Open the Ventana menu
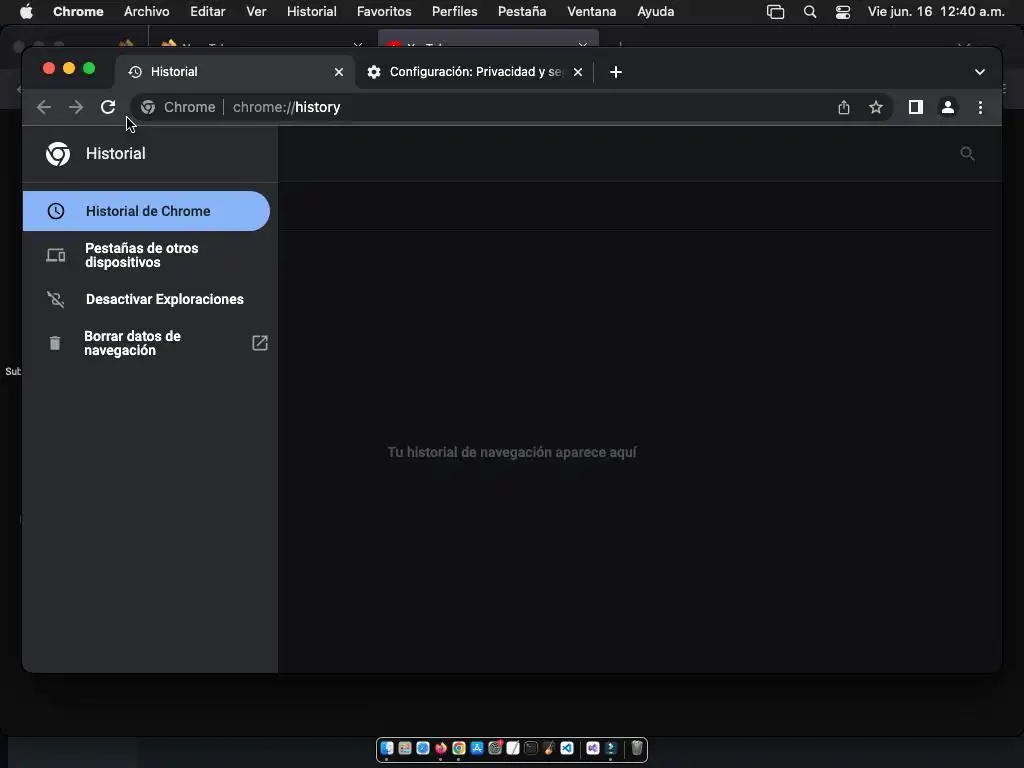 pyautogui.click(x=592, y=12)
